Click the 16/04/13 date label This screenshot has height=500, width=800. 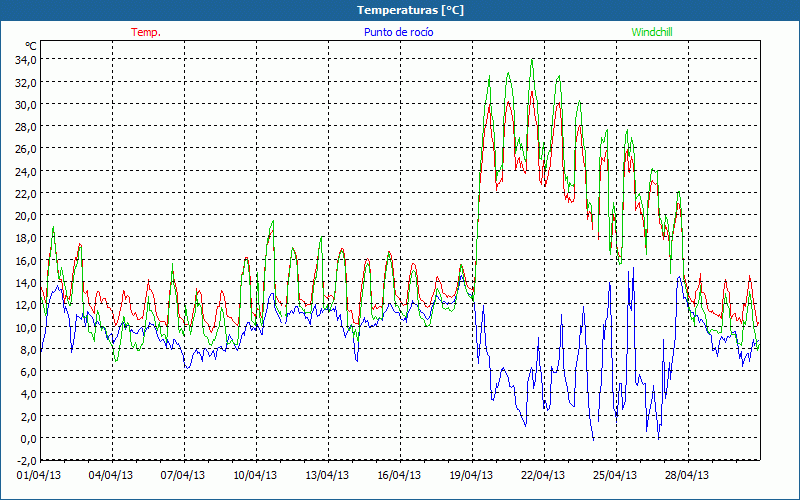(399, 476)
